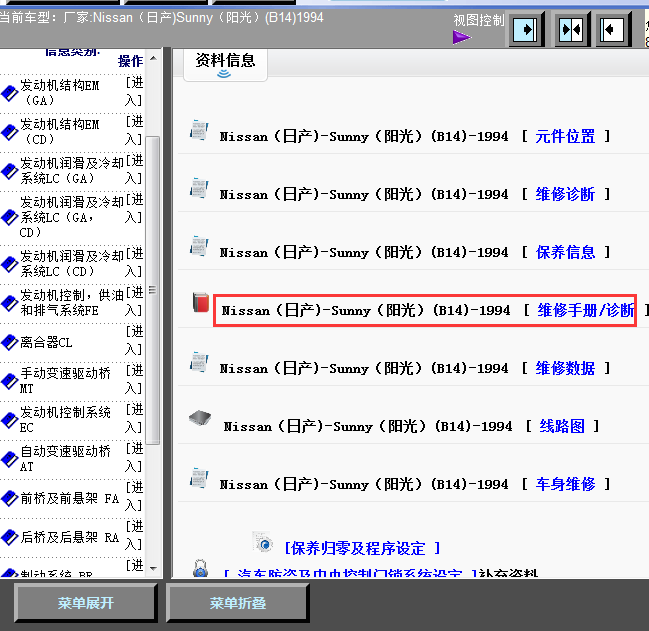This screenshot has height=631, width=649.
Task: Click the blue book icon beside 发动机润滑及冷却系统LC（GA）
Action: [9, 171]
